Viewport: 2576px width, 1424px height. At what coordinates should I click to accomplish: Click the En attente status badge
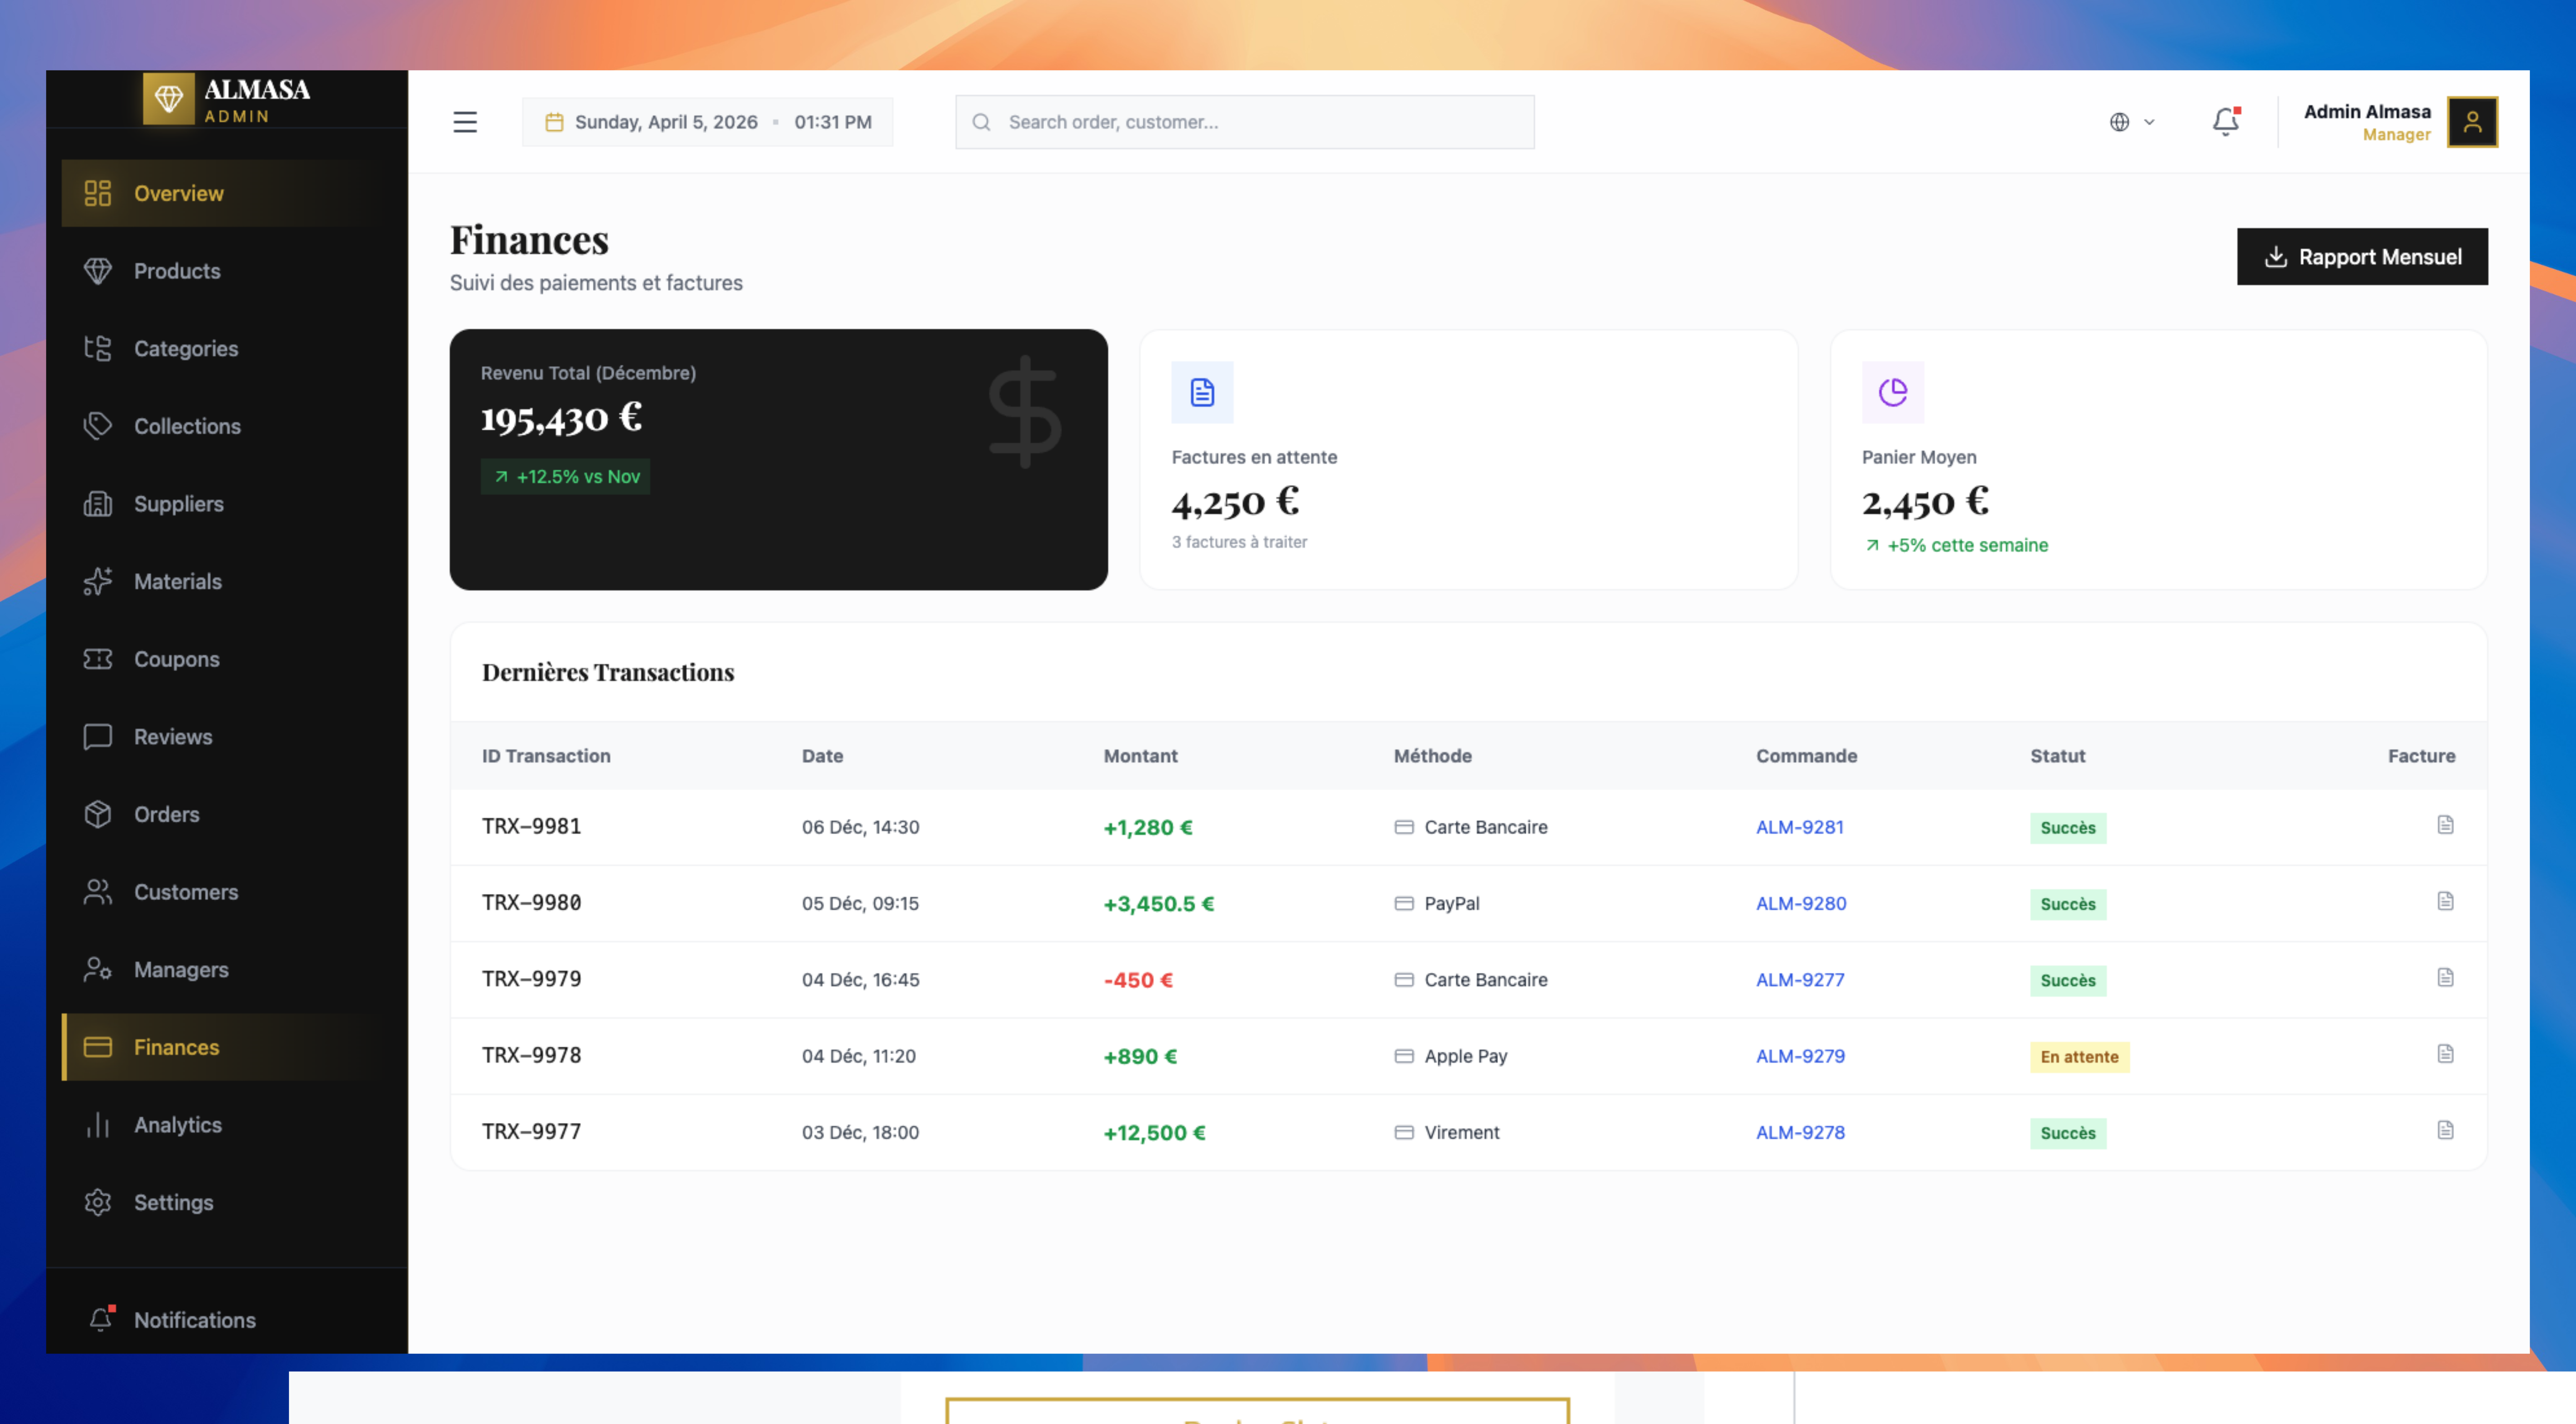coord(2079,1057)
